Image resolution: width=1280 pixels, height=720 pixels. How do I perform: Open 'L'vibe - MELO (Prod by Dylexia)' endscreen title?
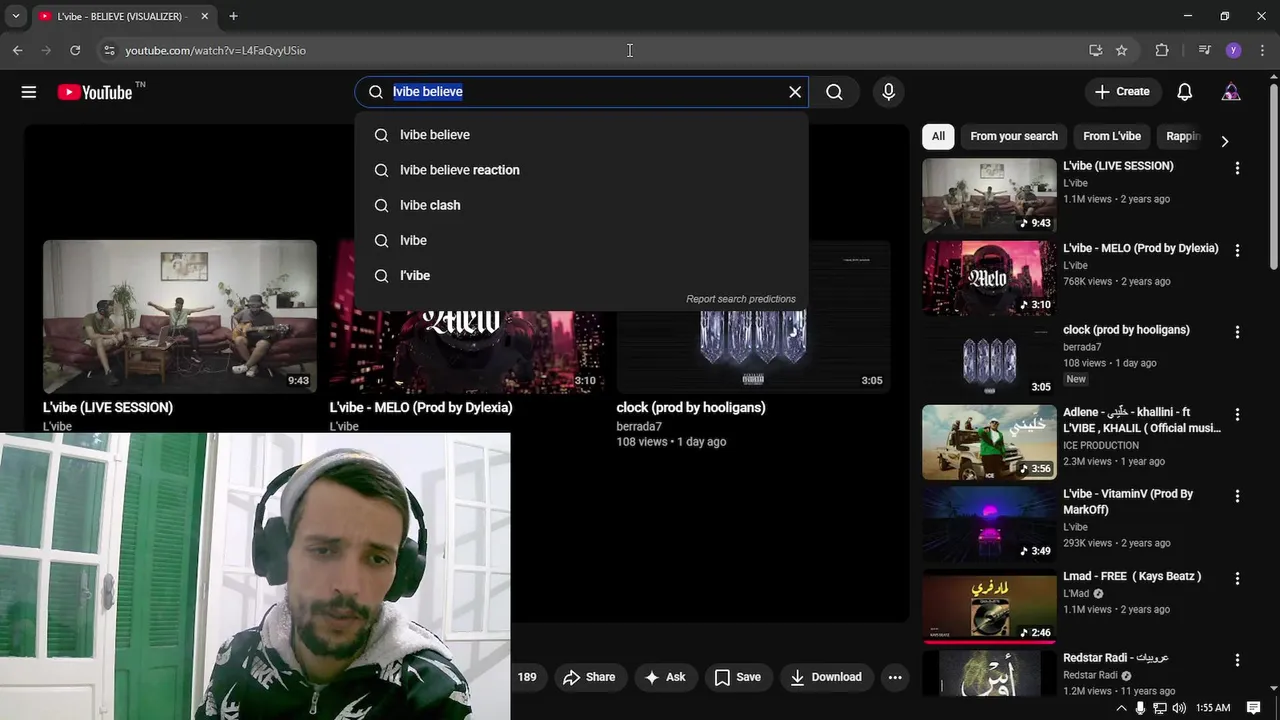(421, 407)
